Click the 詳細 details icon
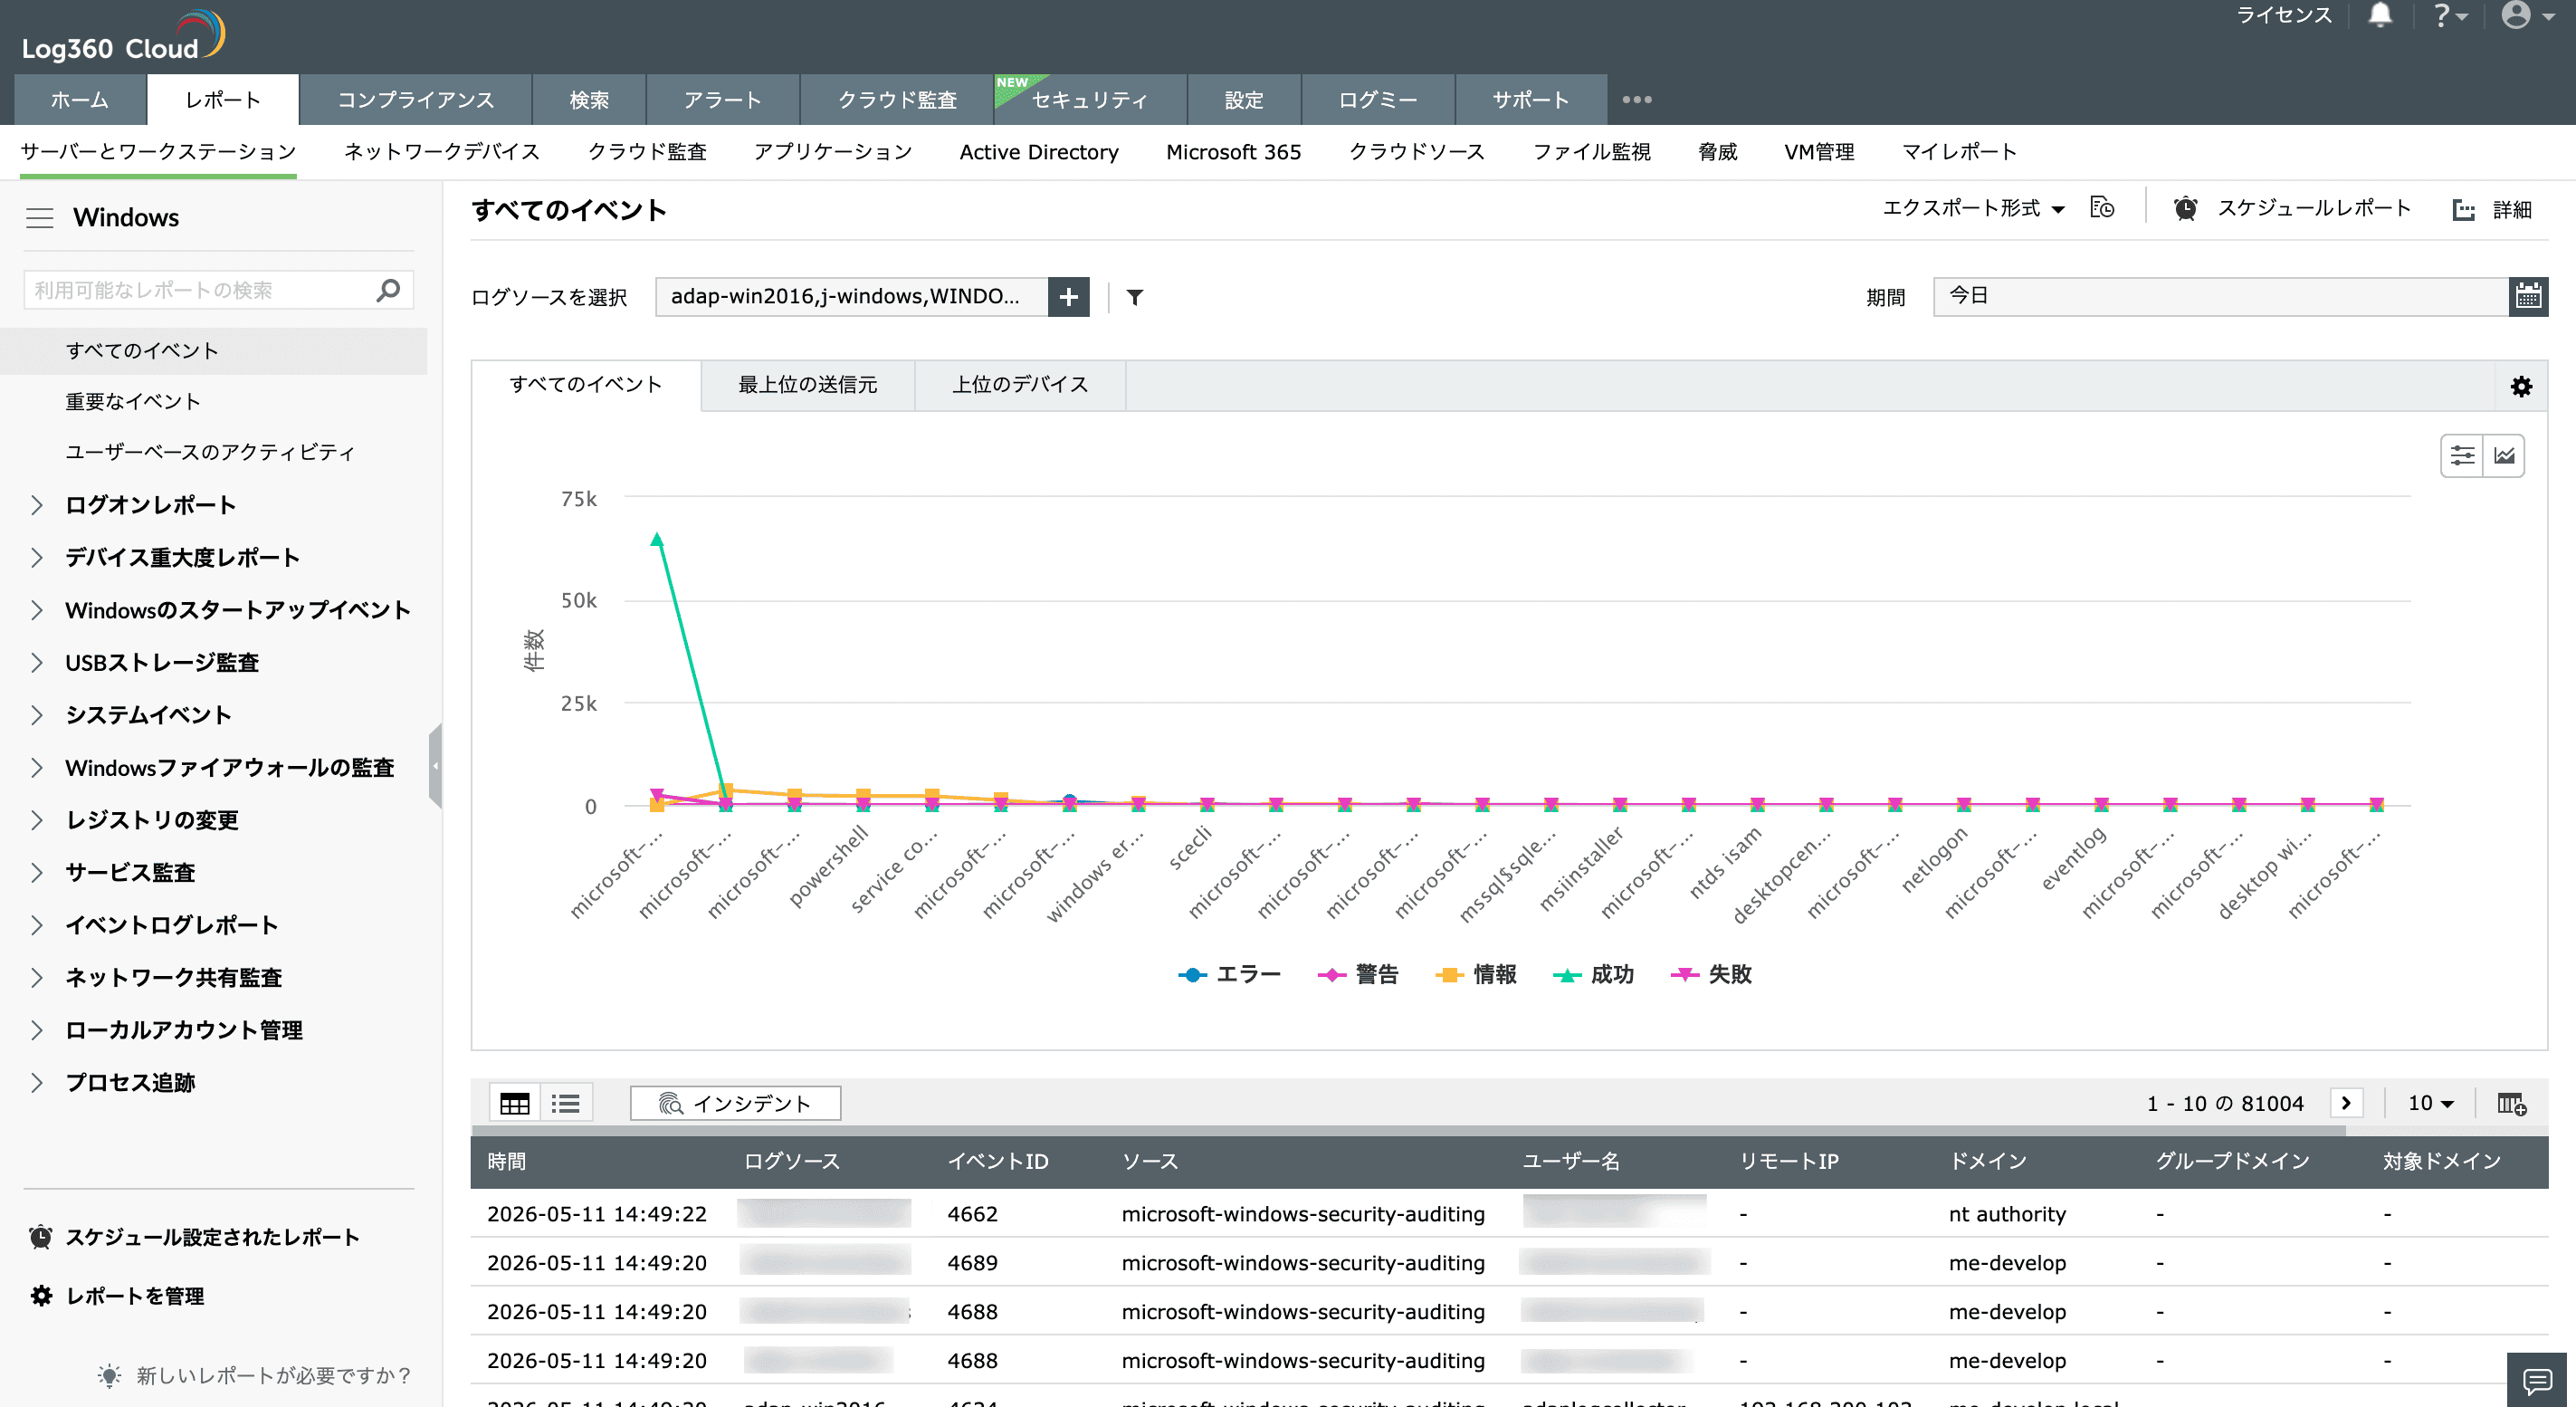Screen dimensions: 2576x1407 tap(2464, 209)
